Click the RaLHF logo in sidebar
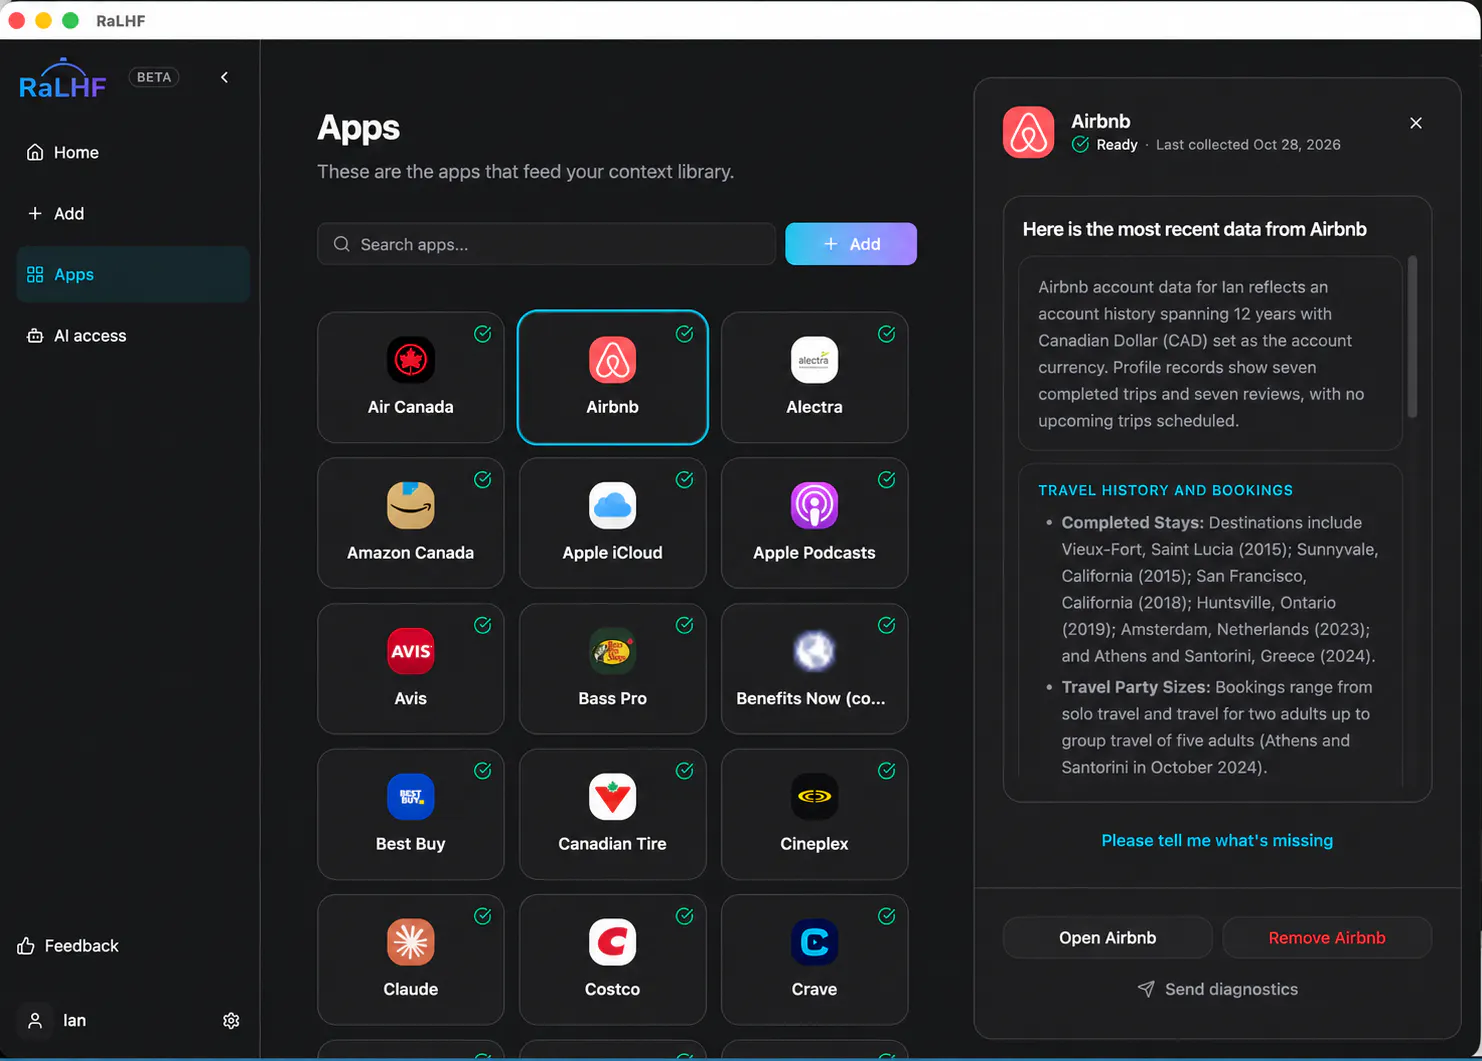 [62, 78]
